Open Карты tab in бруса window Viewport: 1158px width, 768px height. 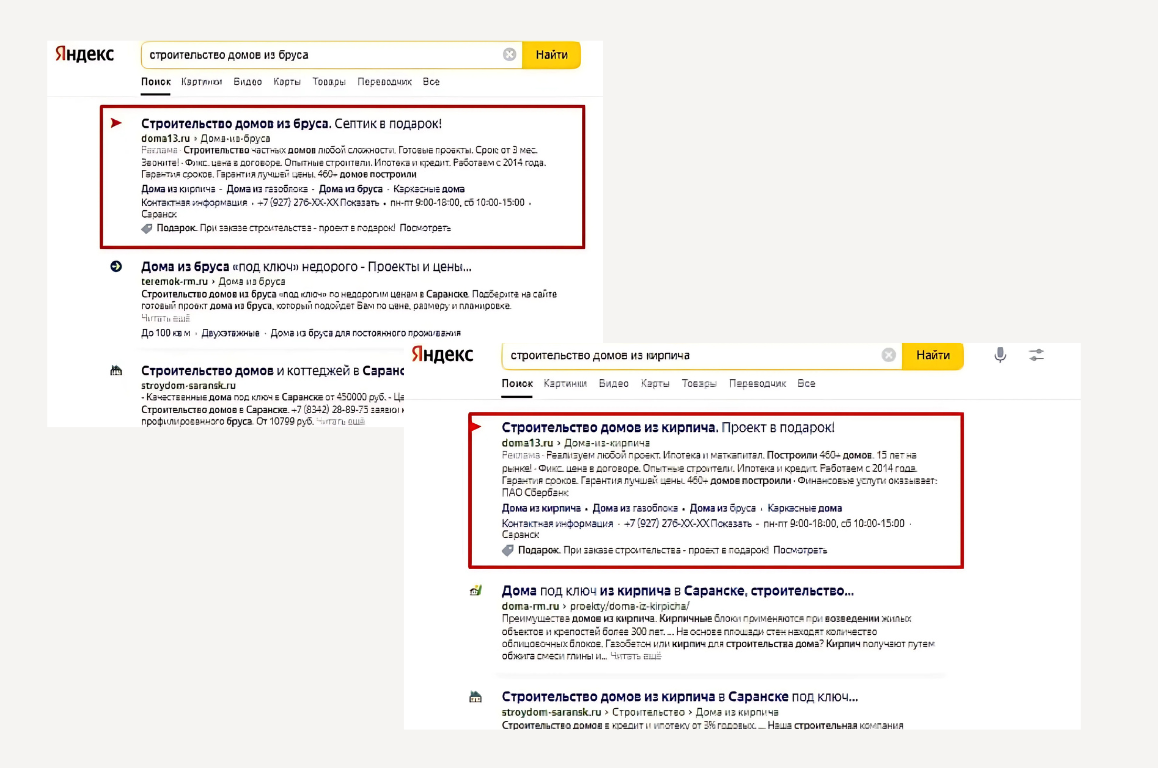tap(287, 82)
